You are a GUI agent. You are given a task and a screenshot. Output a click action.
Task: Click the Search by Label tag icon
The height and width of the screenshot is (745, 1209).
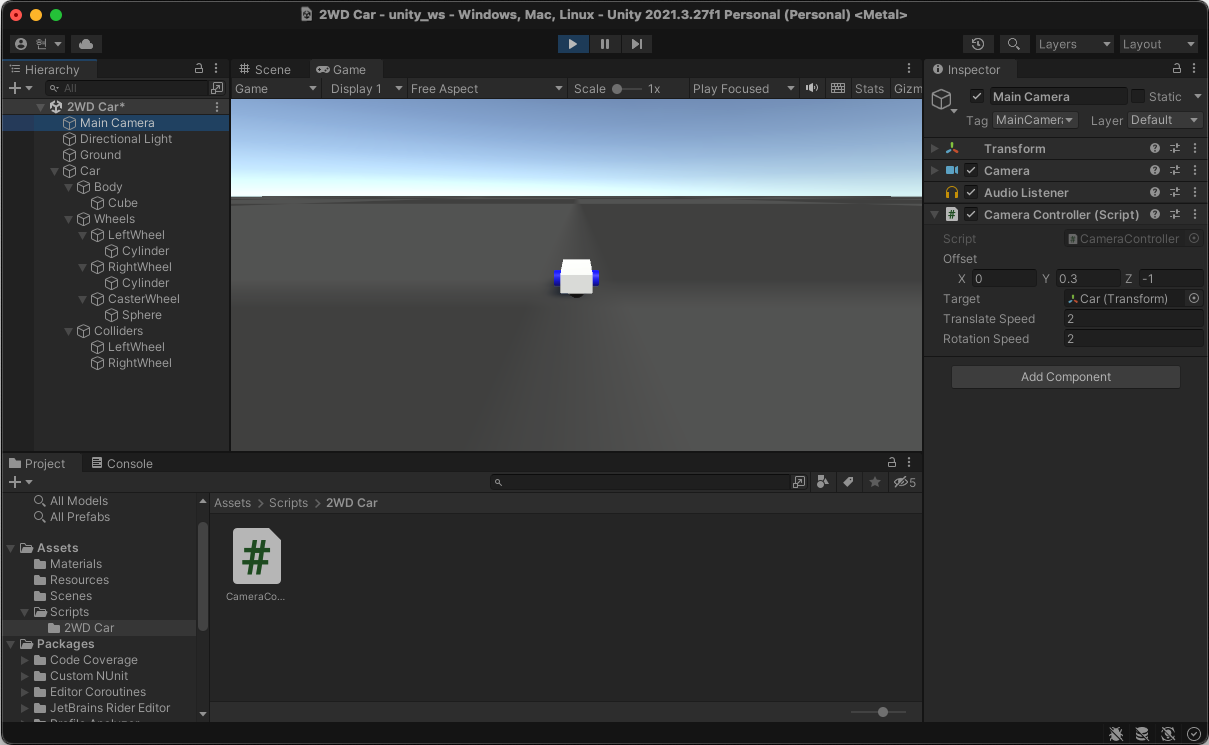(x=848, y=482)
